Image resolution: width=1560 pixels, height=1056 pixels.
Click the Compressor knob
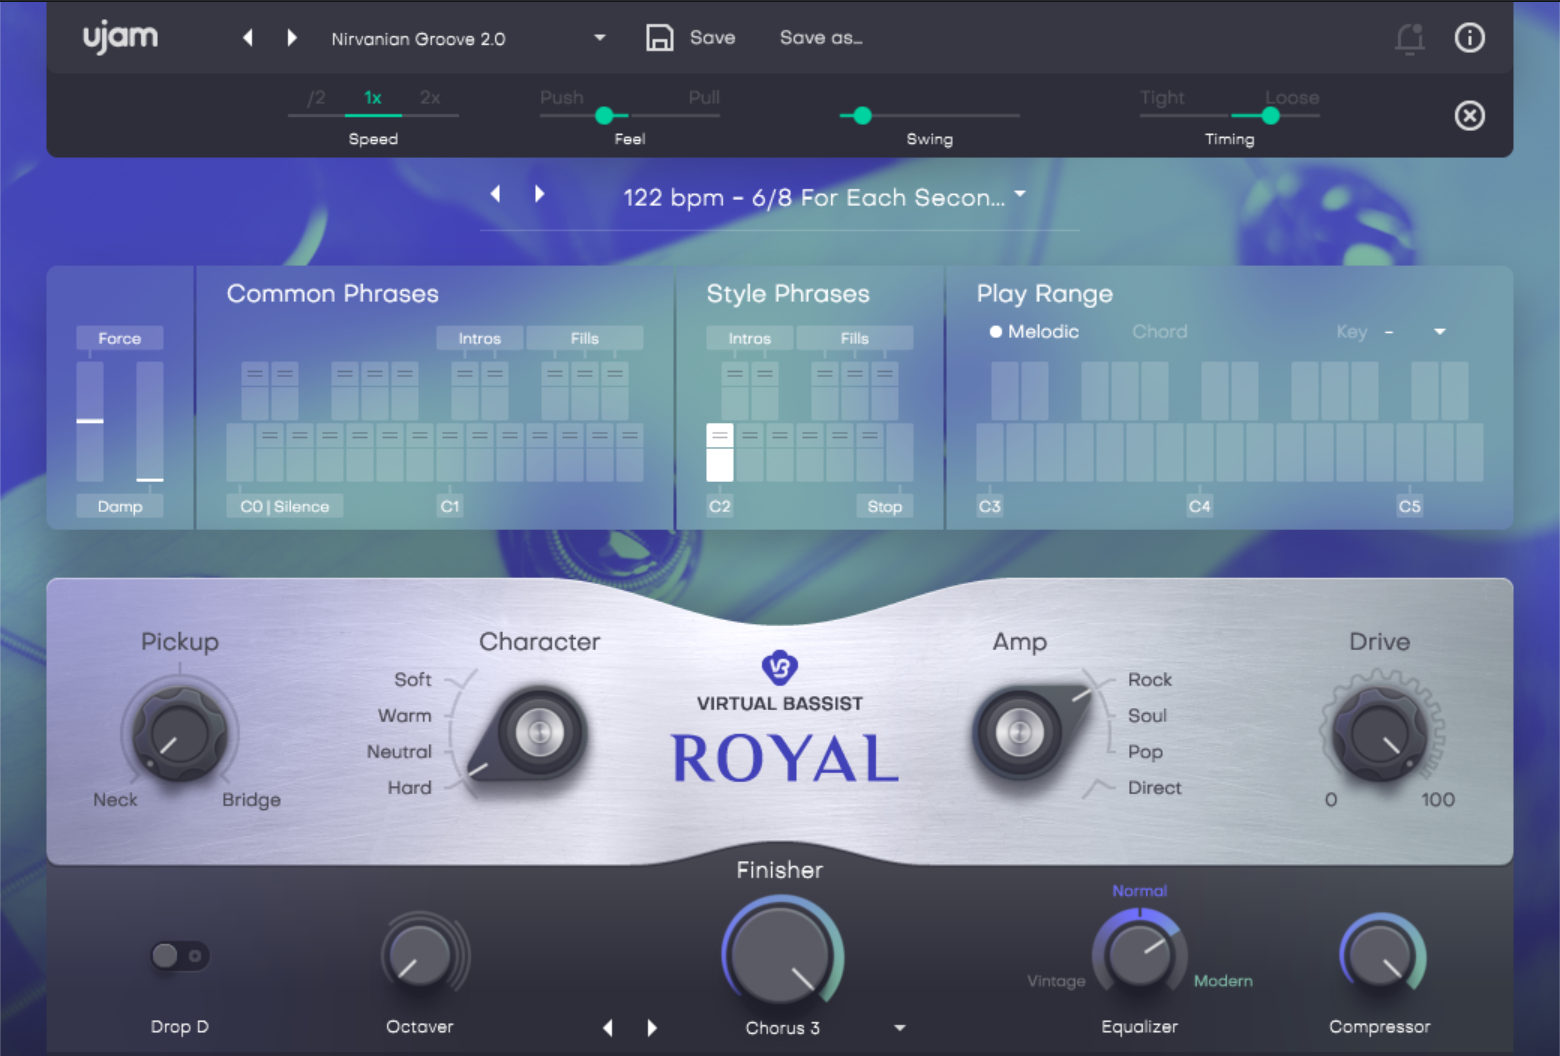tap(1380, 956)
